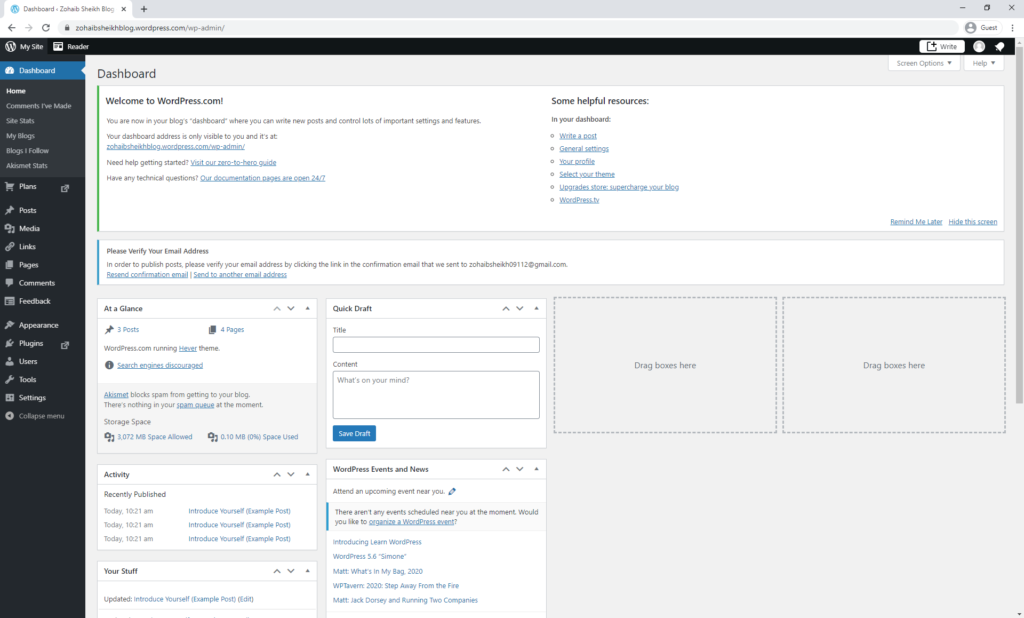Move Quick Draft box down

[520, 308]
